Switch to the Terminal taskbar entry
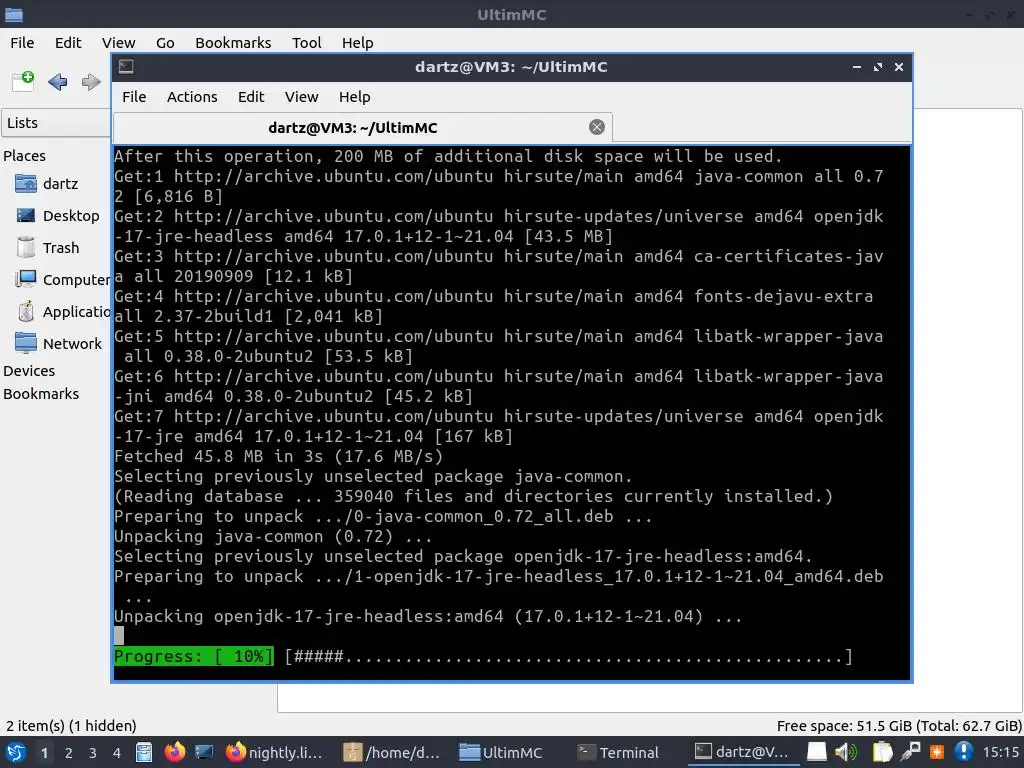Screen dimensions: 1024x768 619,752
